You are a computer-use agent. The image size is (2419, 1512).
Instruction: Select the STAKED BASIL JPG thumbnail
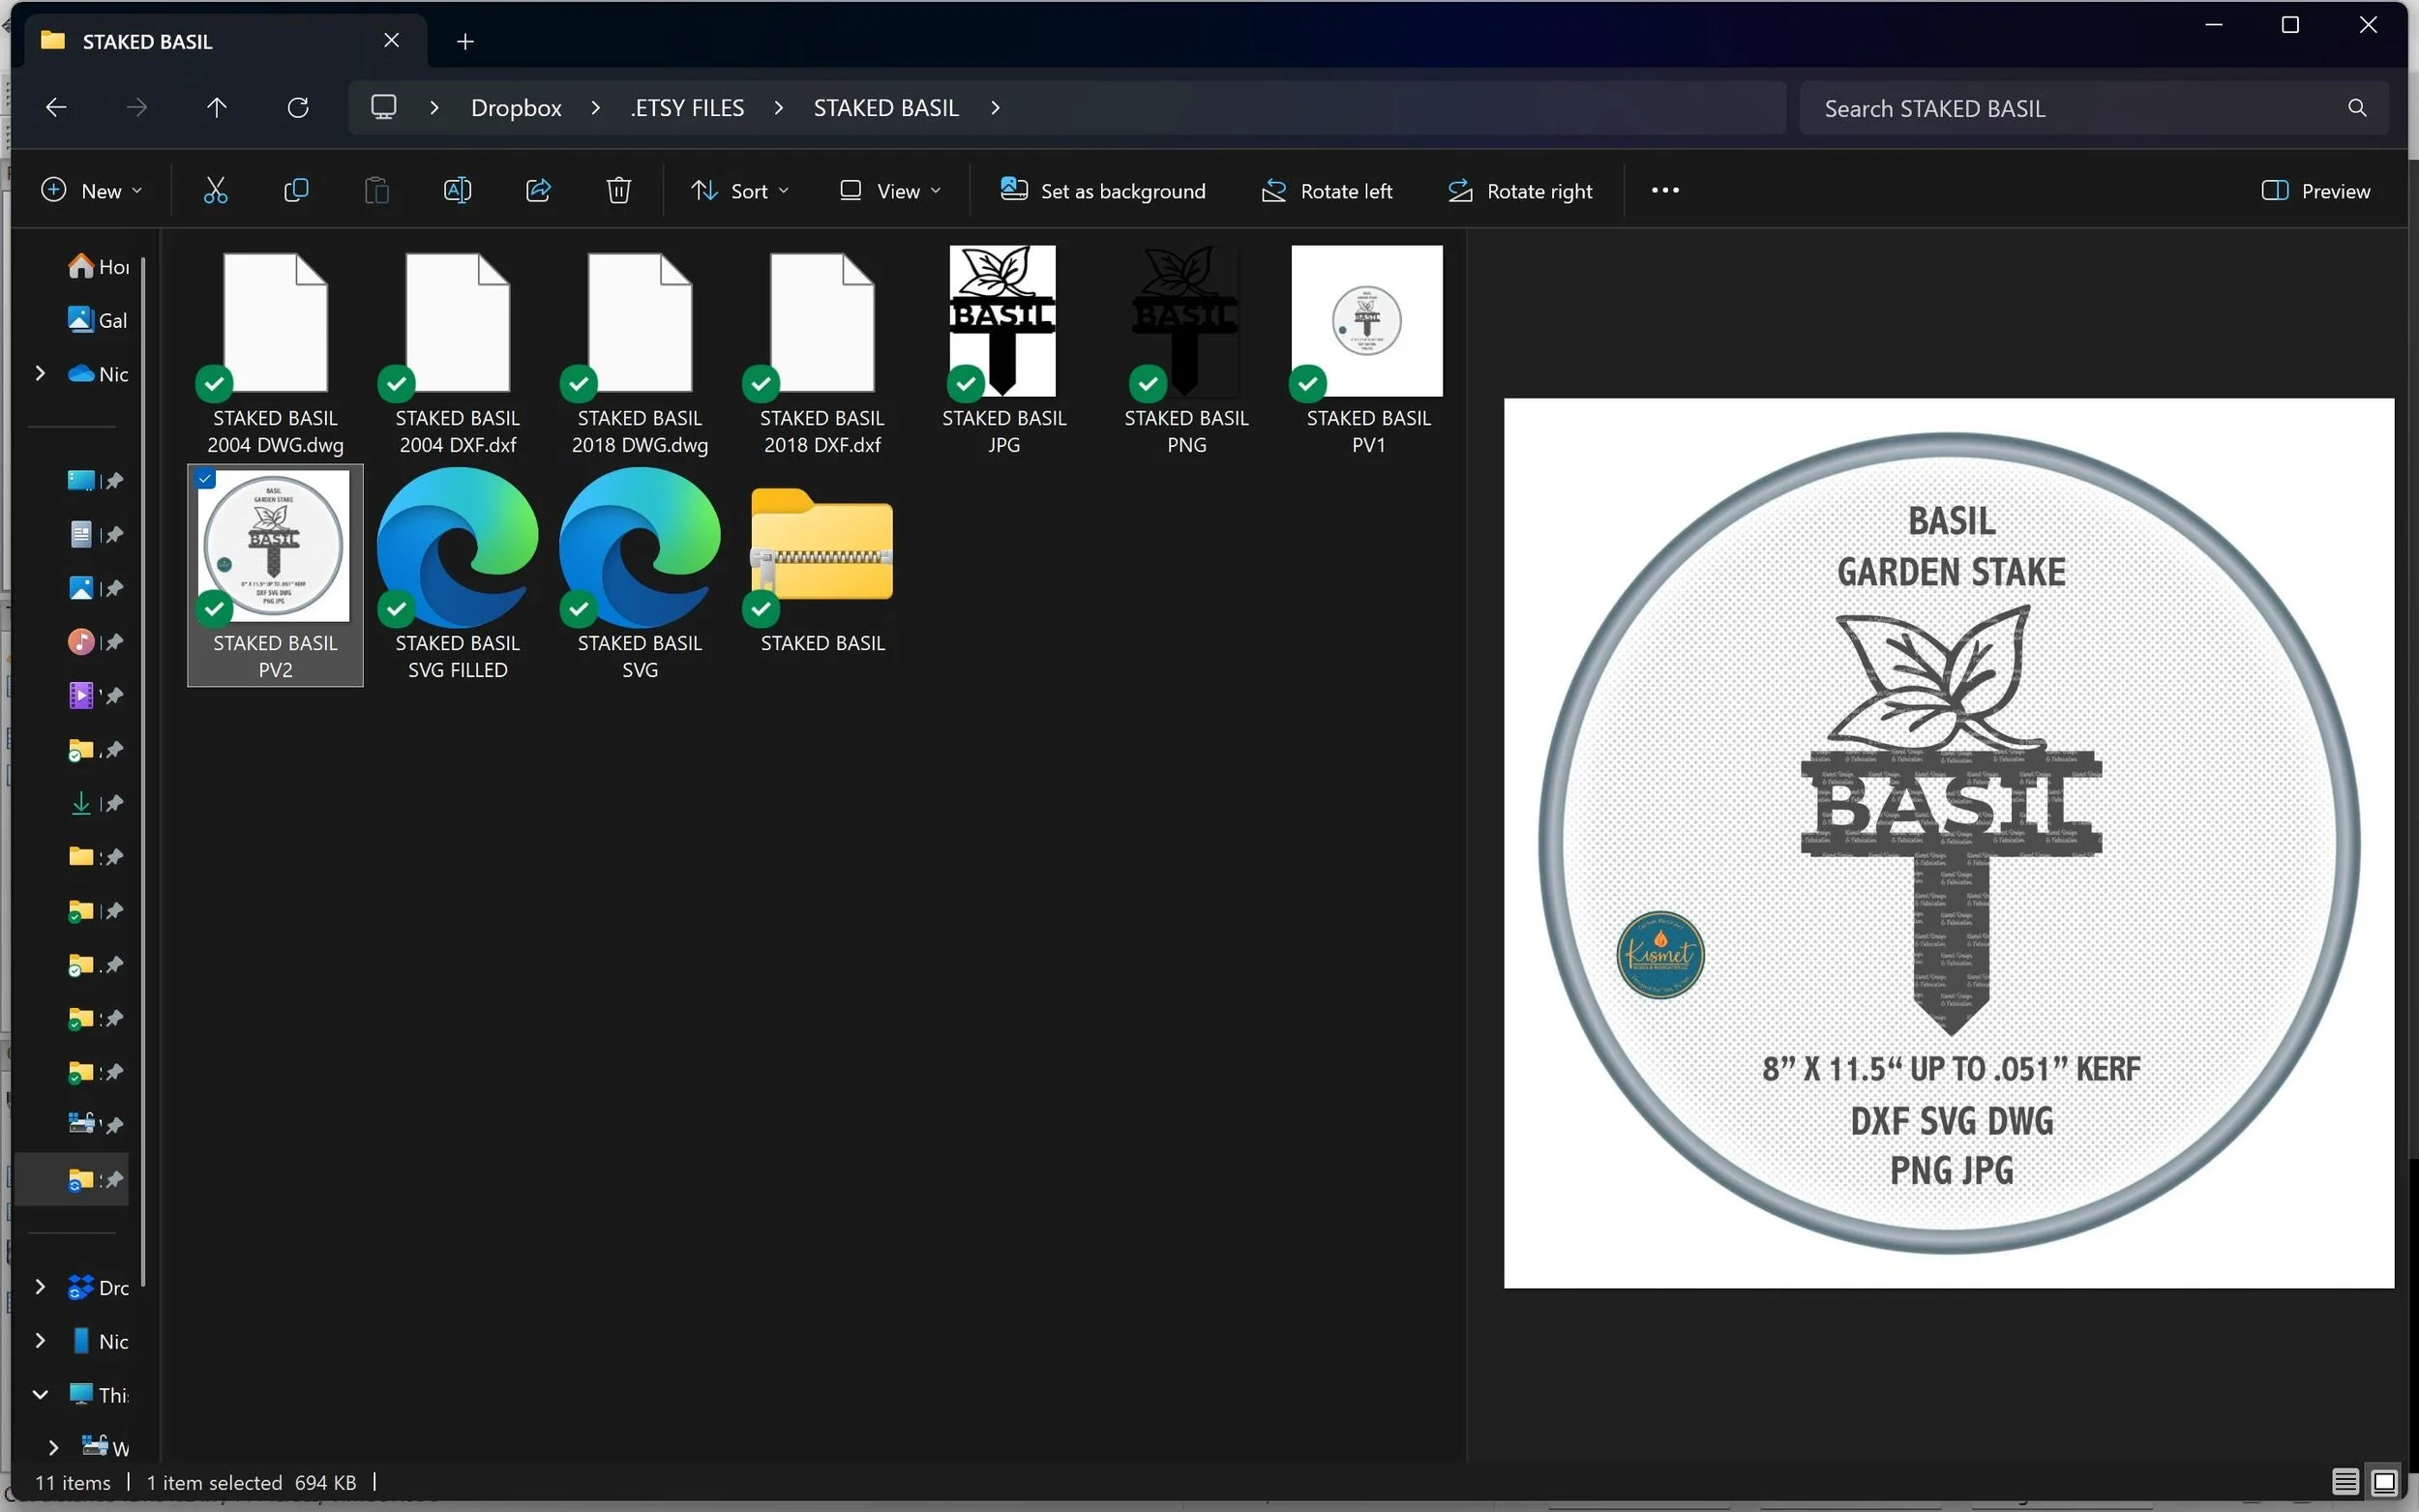[1003, 320]
